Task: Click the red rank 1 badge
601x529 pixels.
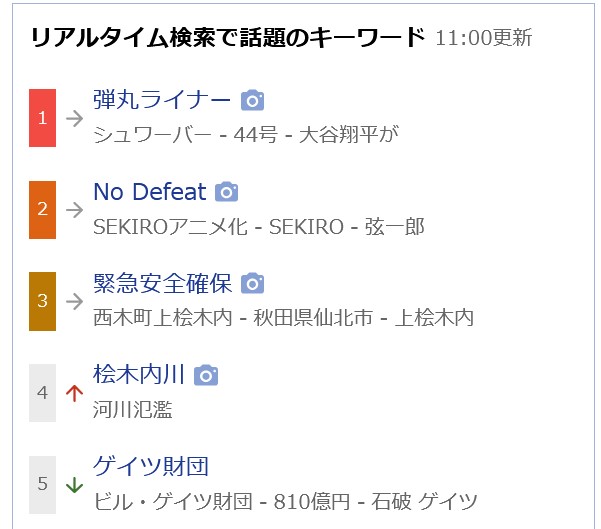Action: click(42, 118)
